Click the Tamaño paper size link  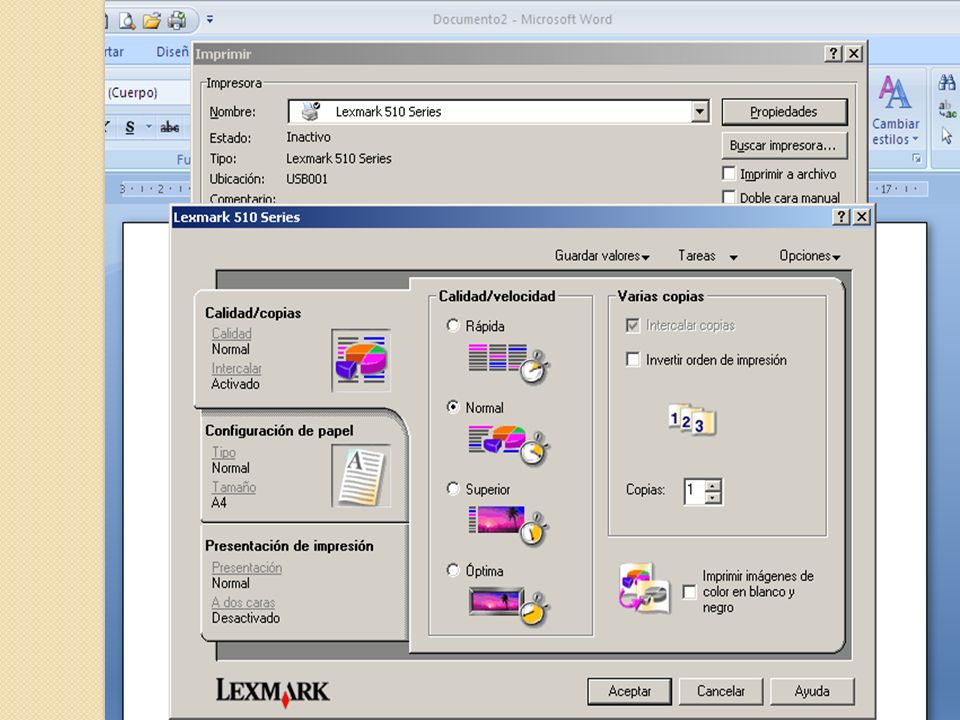tap(234, 487)
